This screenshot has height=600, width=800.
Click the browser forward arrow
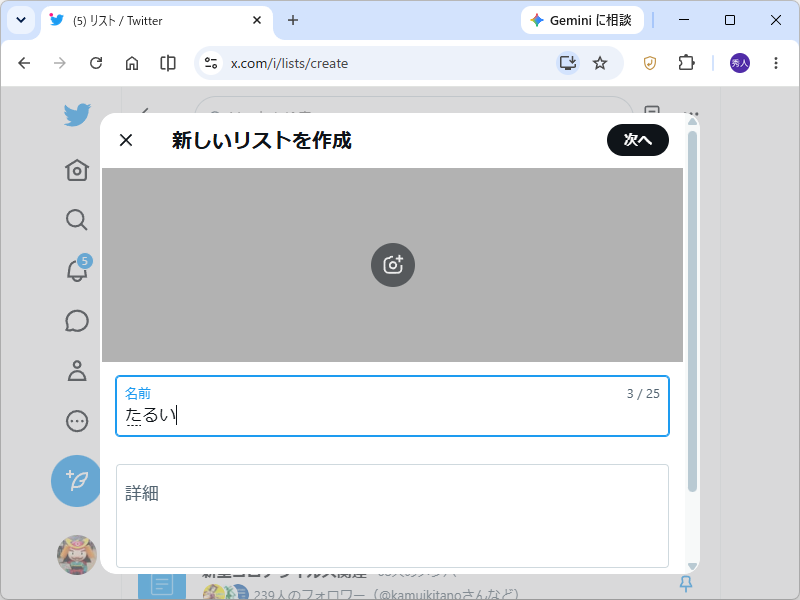60,63
